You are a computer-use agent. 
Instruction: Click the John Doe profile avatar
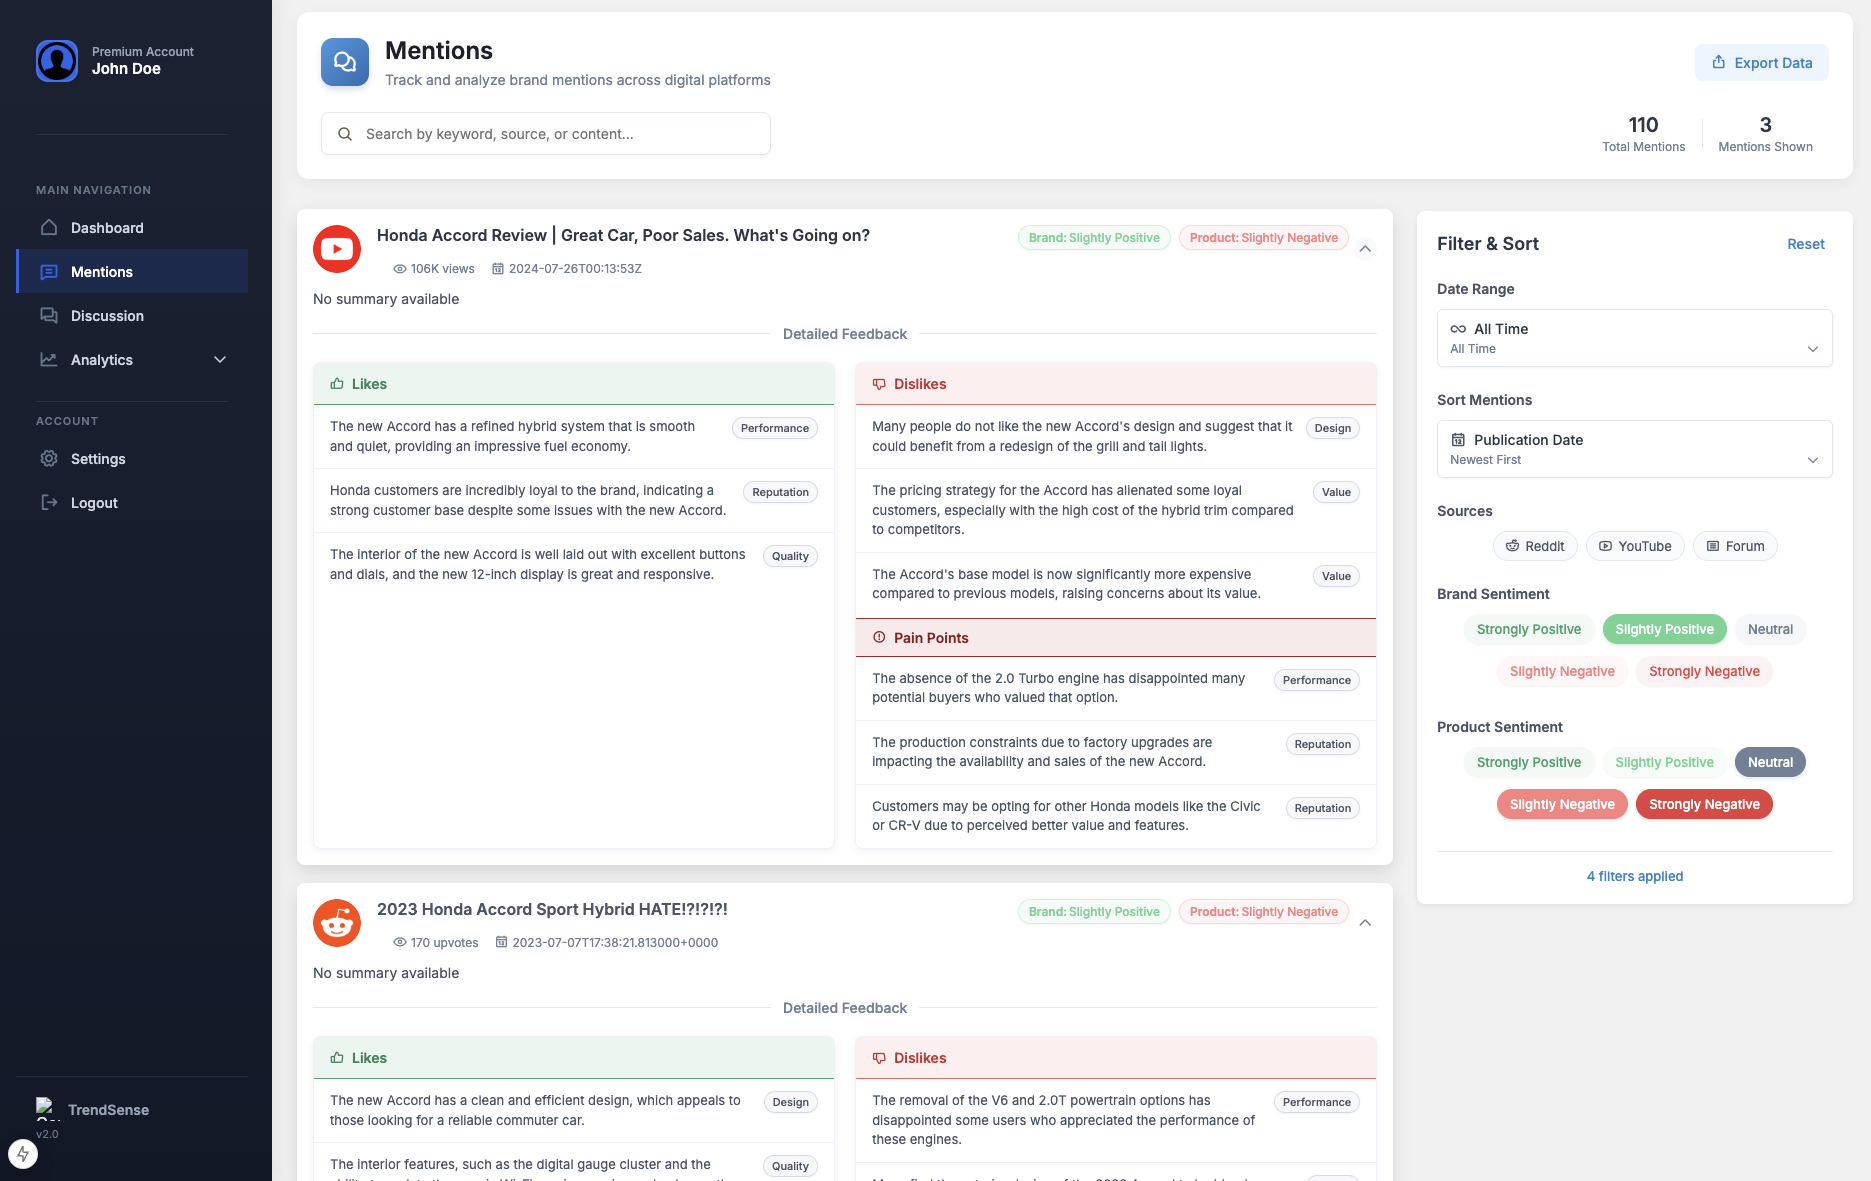coord(57,61)
